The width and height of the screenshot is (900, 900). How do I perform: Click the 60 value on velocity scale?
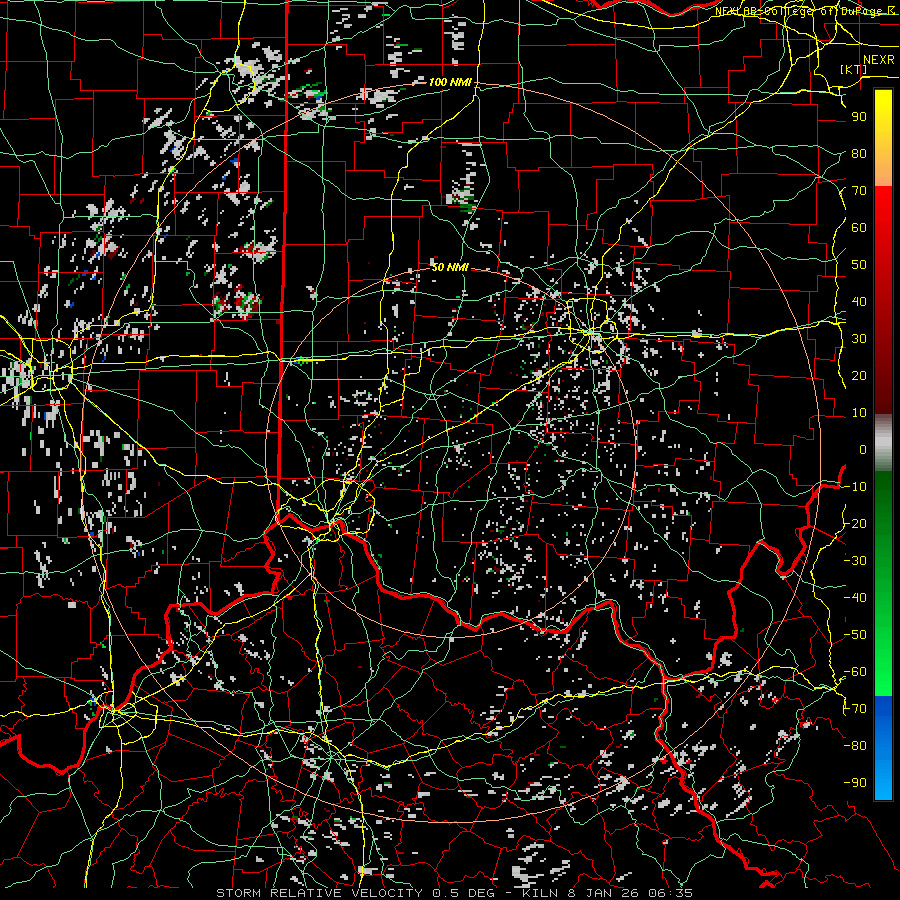(859, 228)
